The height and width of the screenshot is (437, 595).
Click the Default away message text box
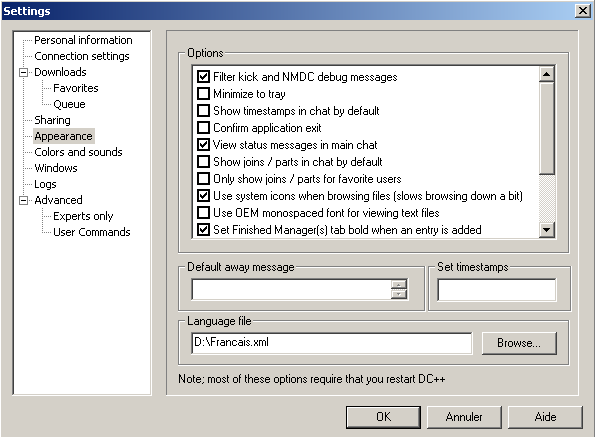(x=291, y=289)
